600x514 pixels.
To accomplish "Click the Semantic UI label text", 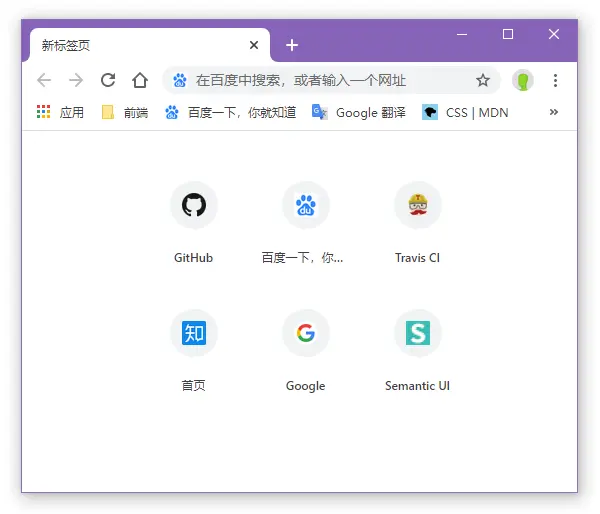I will click(x=417, y=385).
